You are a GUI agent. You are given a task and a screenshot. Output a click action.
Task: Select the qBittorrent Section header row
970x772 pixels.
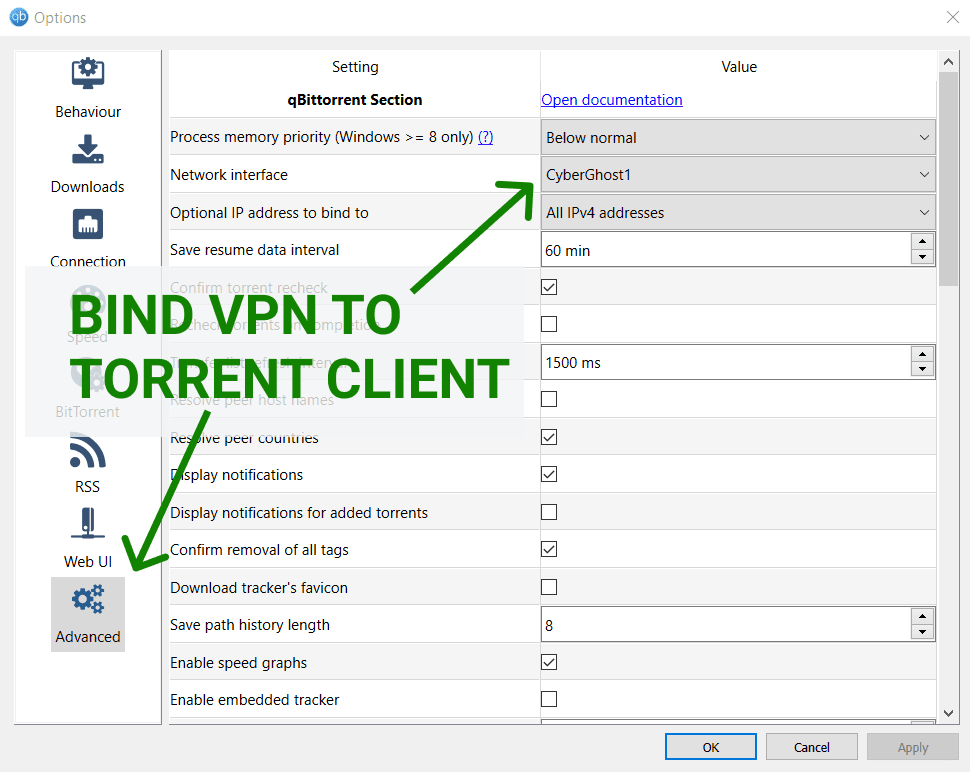(354, 100)
